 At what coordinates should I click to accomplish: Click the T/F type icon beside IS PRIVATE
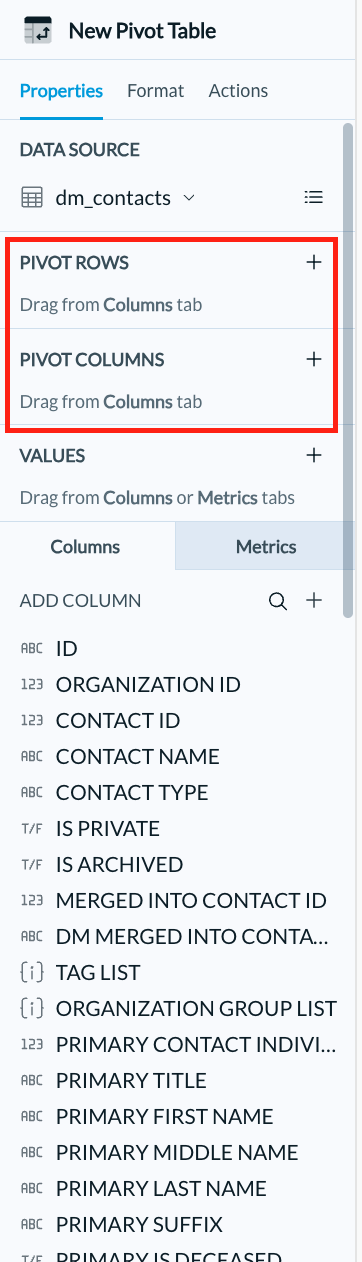[32, 829]
